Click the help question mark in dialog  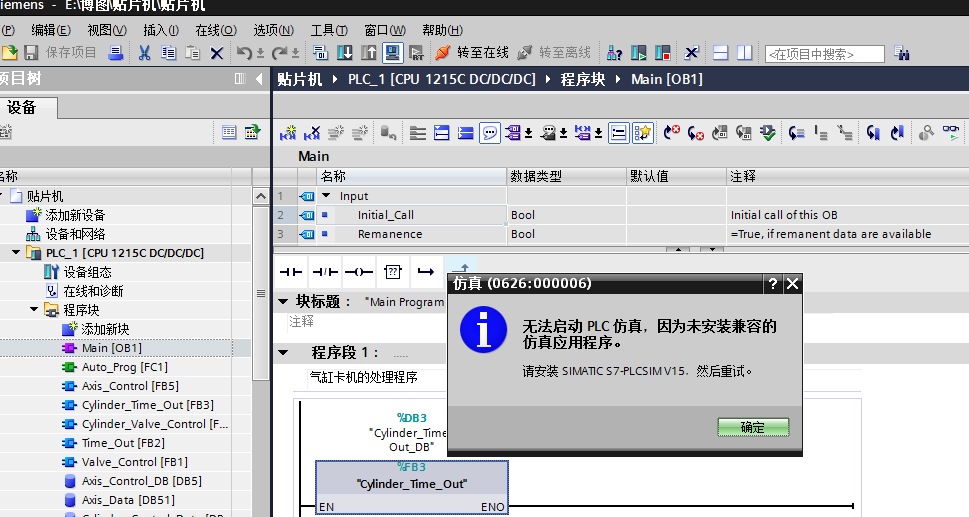(x=772, y=284)
